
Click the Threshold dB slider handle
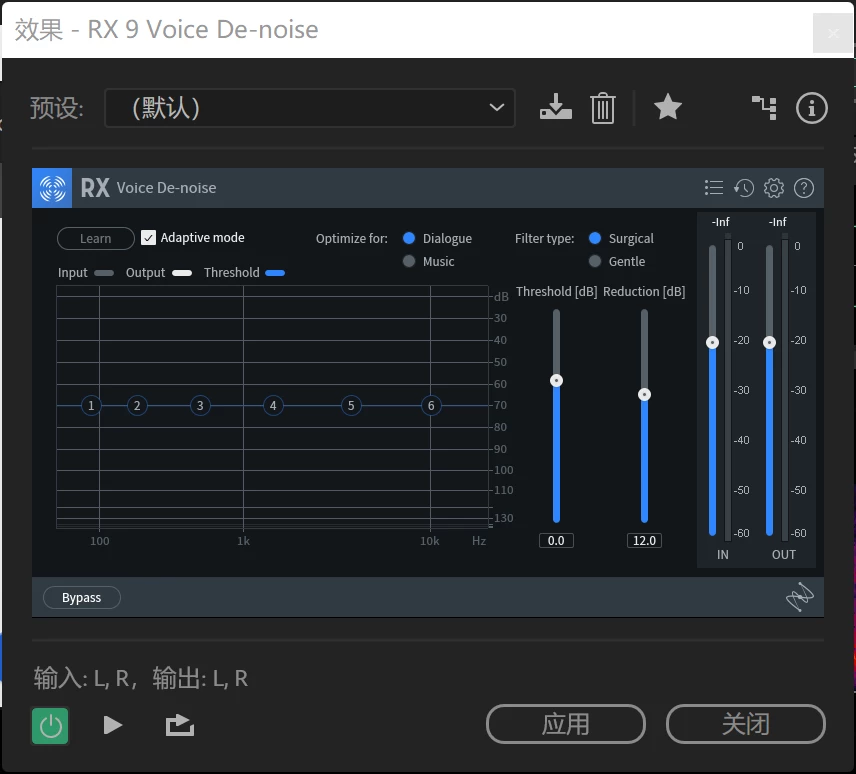[556, 380]
